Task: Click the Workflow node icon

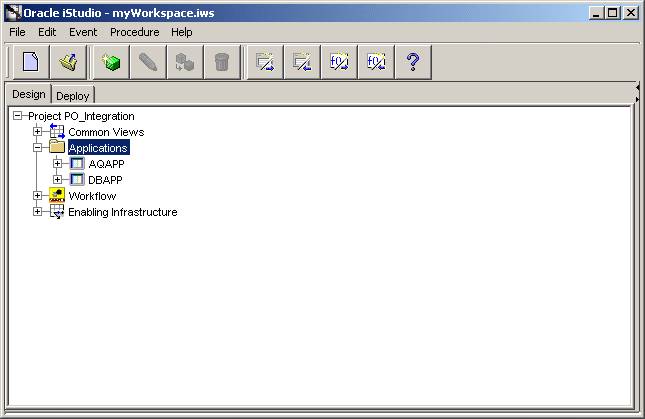Action: (57, 195)
